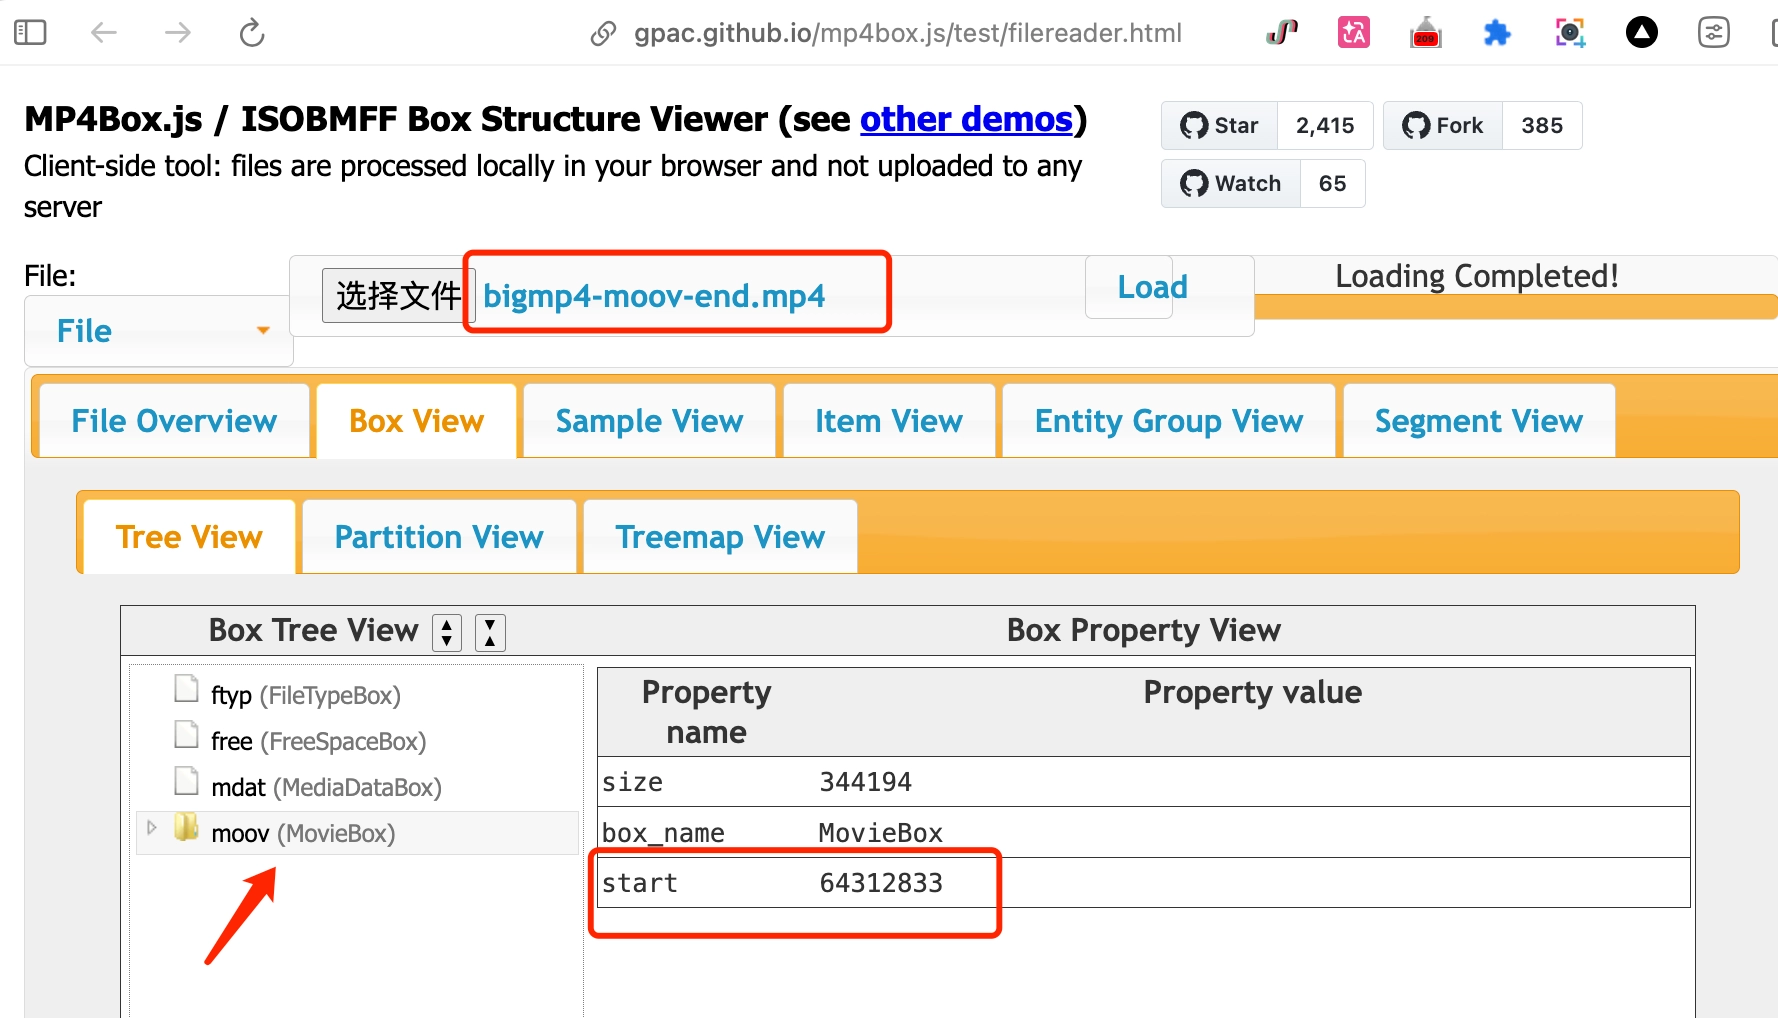Open the 2,415 stargazers count
Viewport: 1778px width, 1018px height.
coord(1325,125)
